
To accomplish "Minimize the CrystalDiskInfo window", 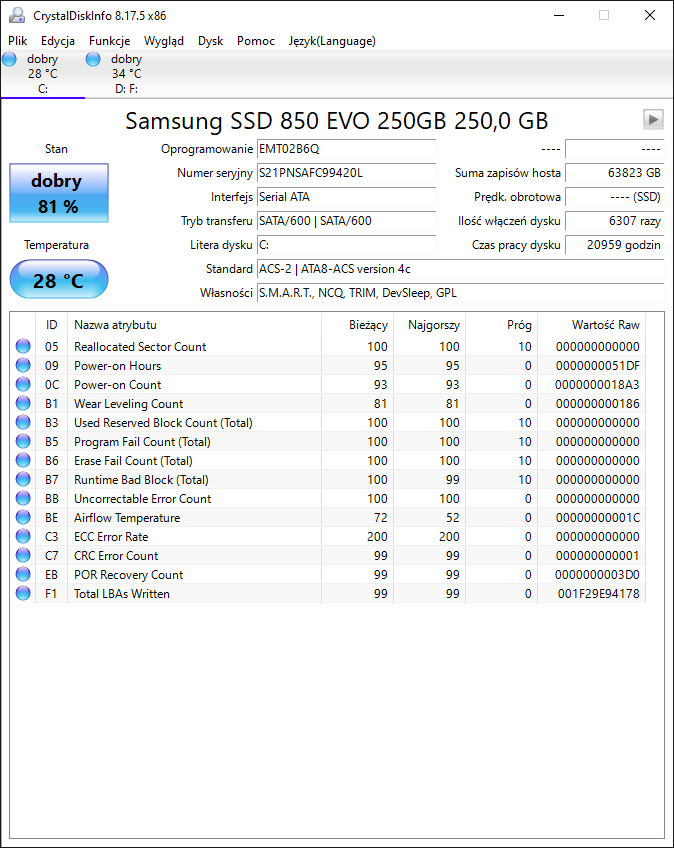I will (559, 15).
